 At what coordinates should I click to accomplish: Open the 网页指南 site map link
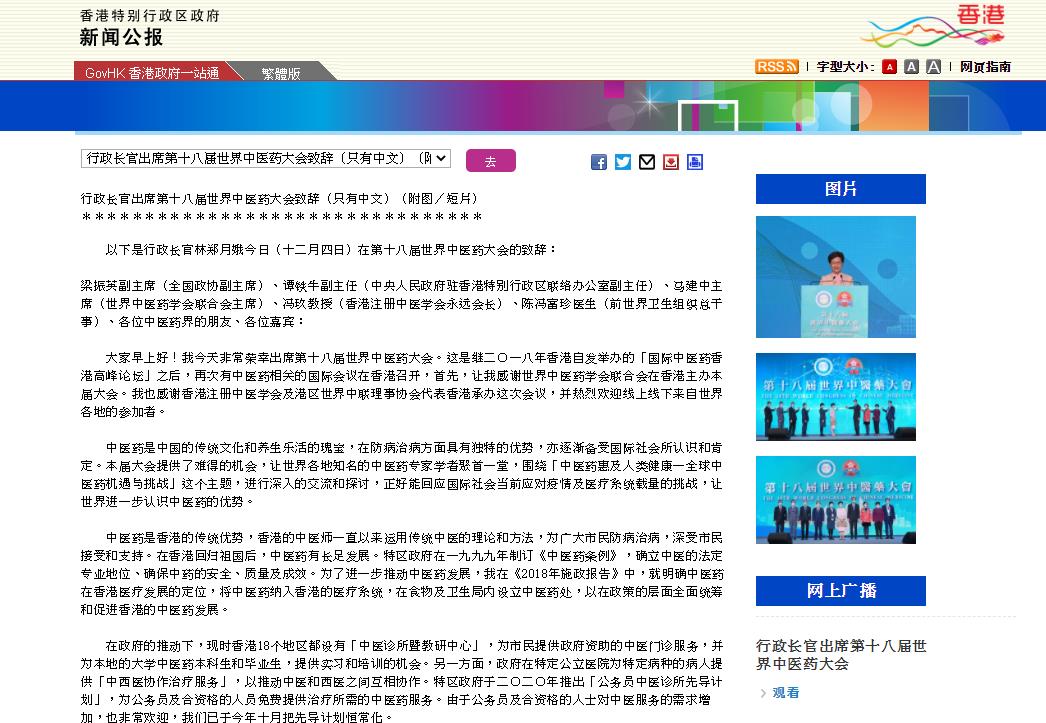point(985,67)
